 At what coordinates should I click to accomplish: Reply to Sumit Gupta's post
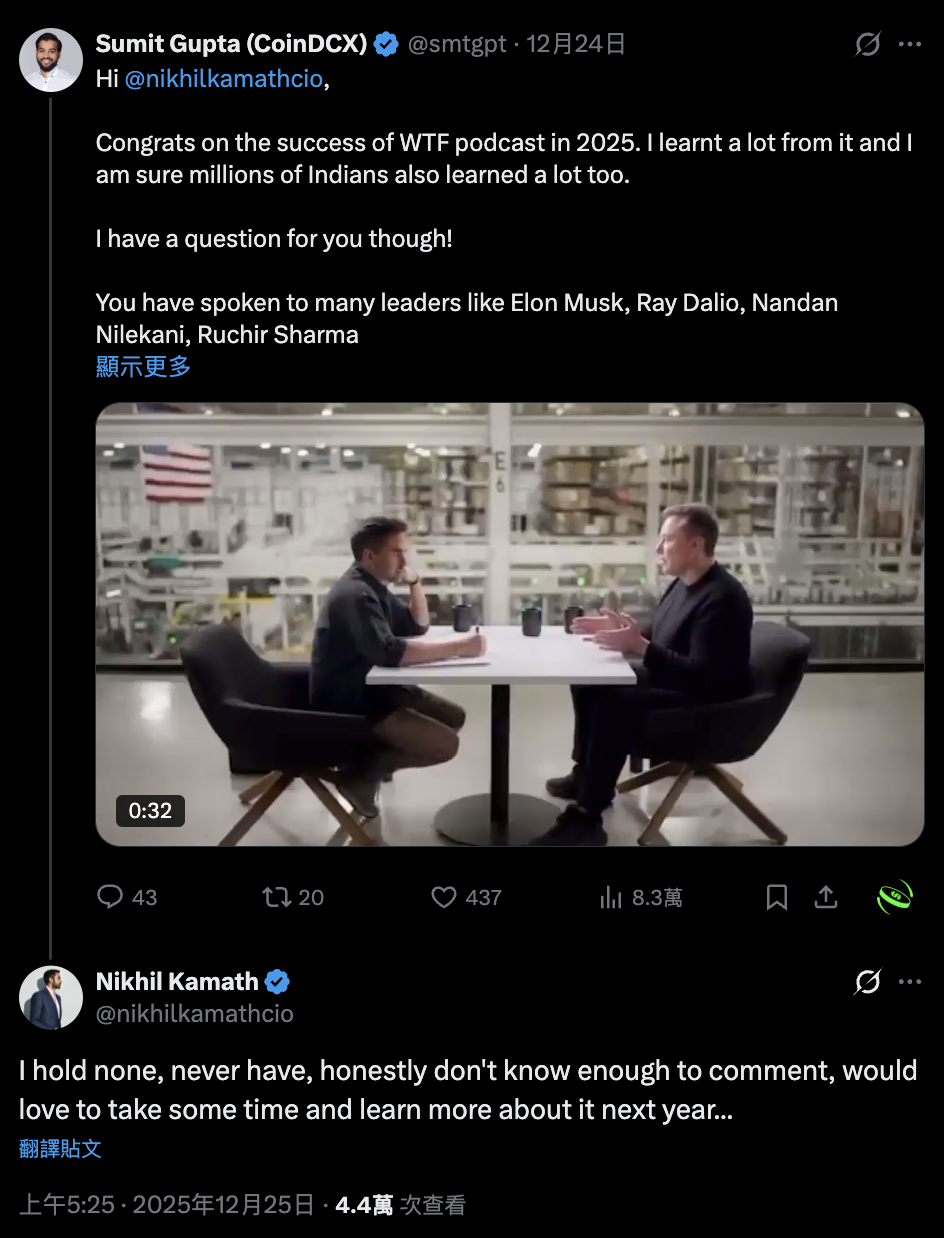[110, 897]
